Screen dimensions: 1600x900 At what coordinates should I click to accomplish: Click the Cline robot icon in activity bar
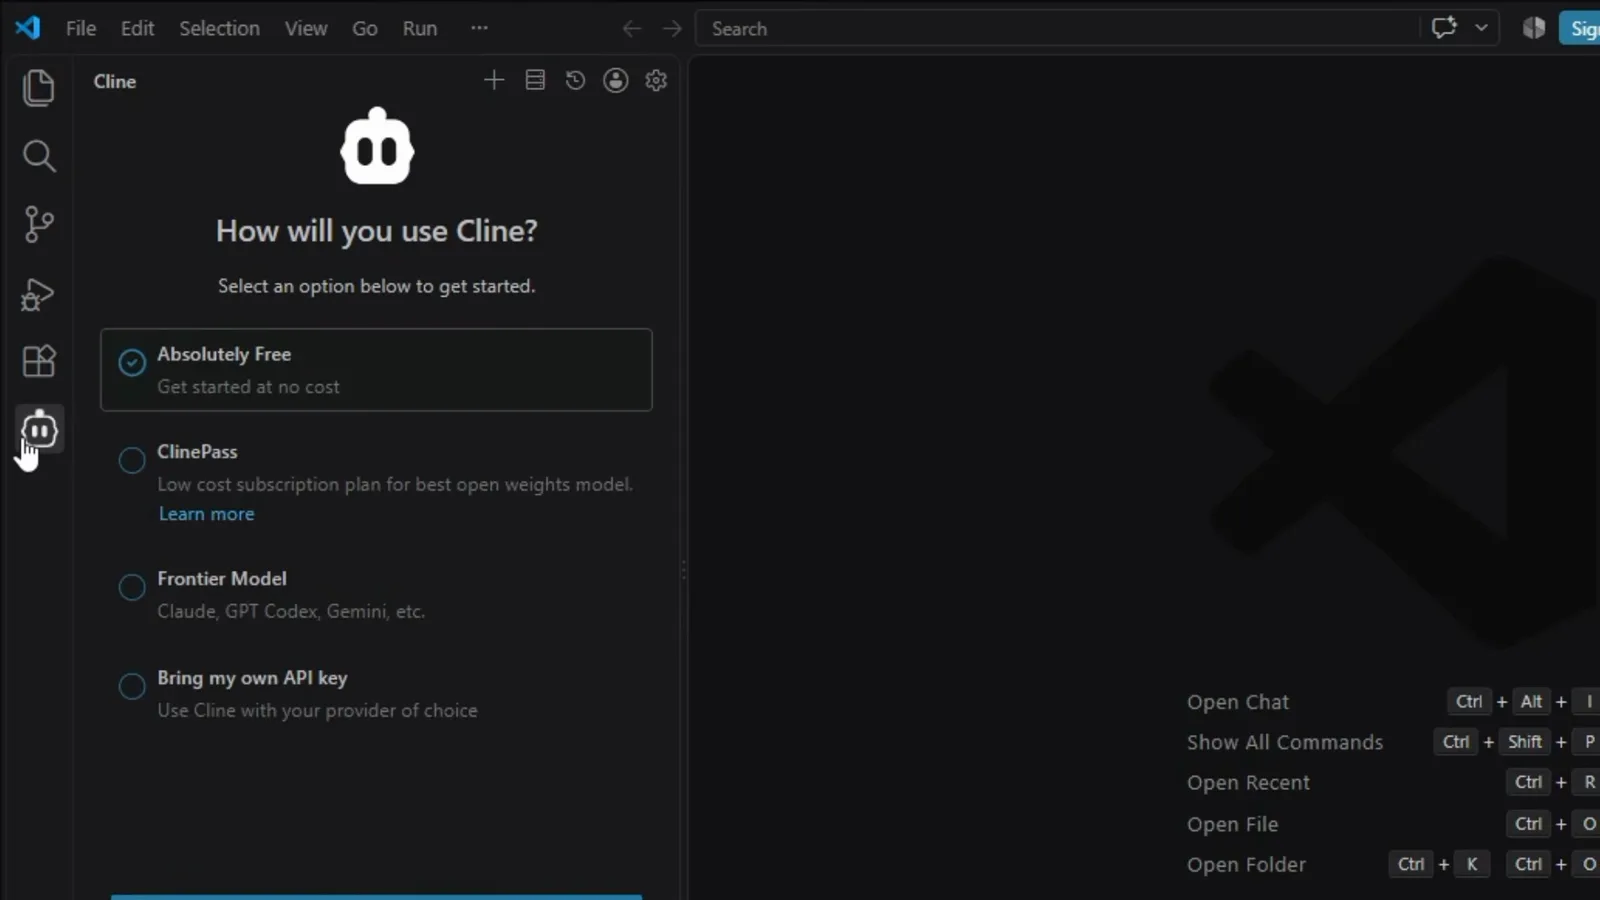click(39, 430)
